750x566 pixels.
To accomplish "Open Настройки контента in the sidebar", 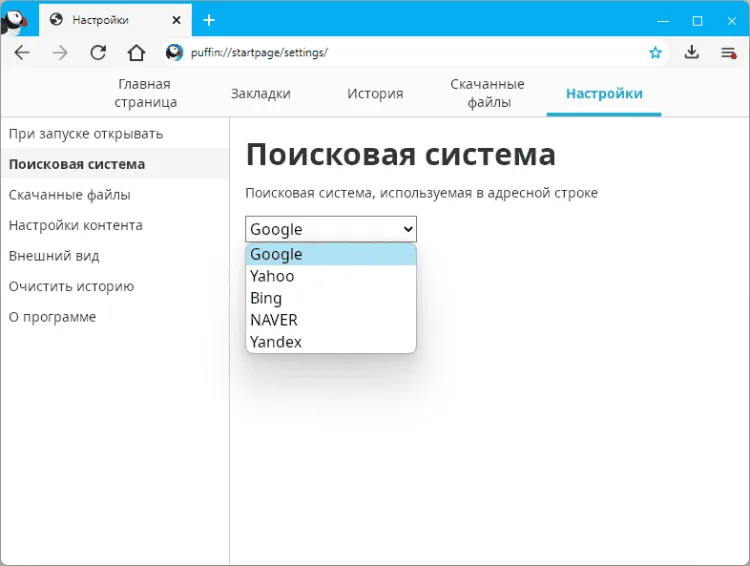I will (x=115, y=225).
